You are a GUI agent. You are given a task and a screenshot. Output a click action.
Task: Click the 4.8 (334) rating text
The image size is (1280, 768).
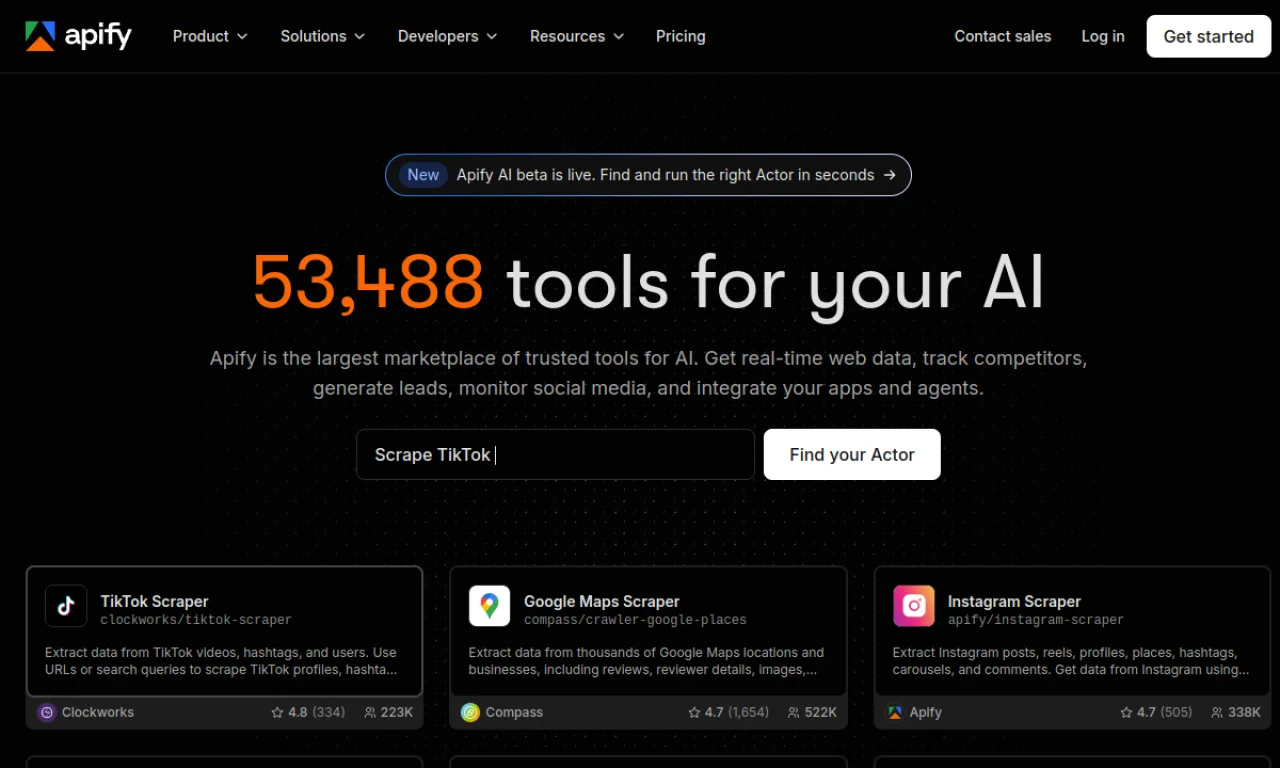click(x=316, y=712)
